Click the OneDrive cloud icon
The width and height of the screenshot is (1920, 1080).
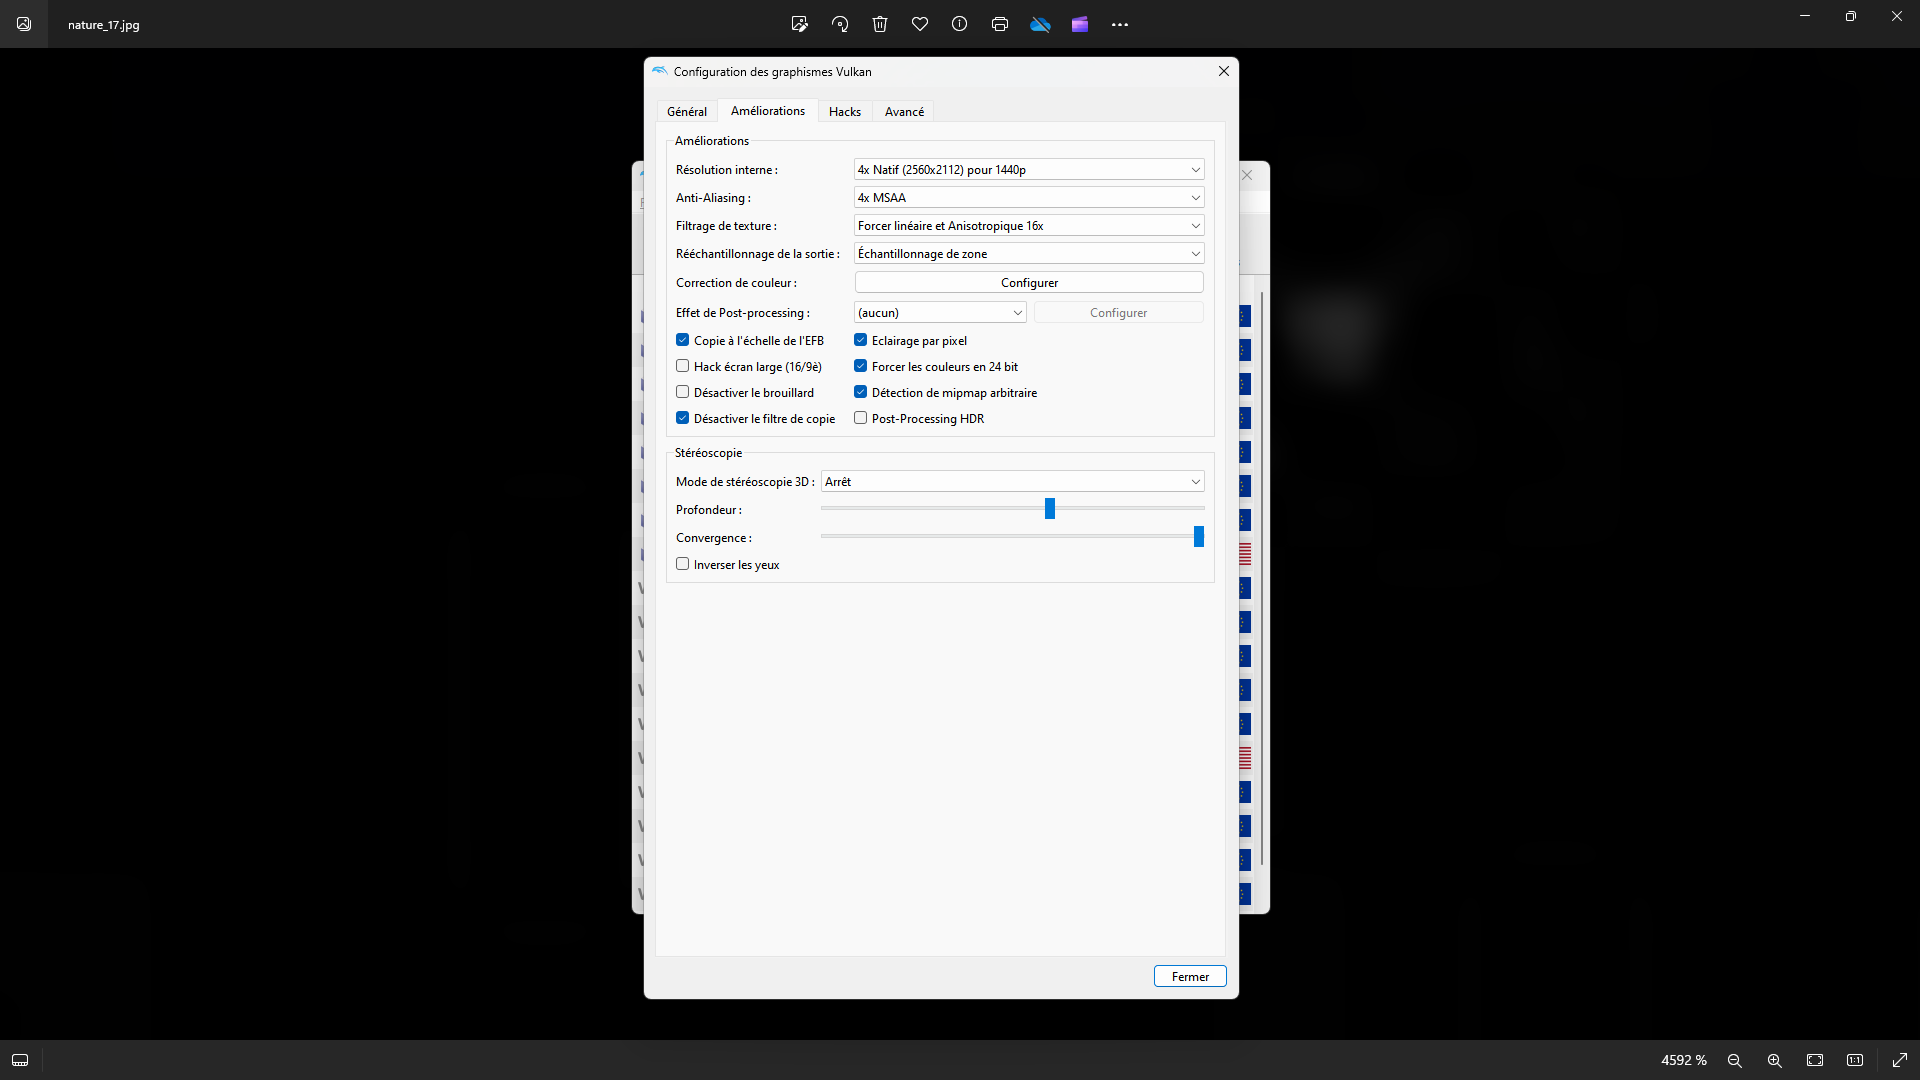click(1040, 24)
